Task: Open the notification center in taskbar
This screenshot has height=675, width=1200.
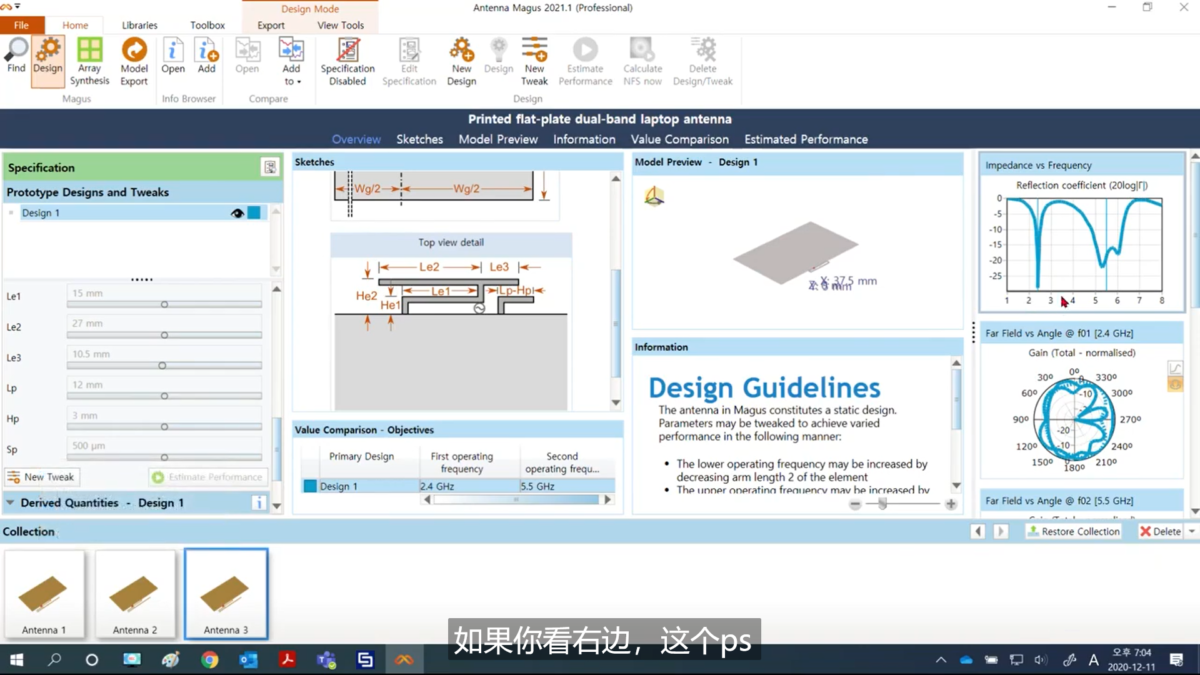Action: pyautogui.click(x=1176, y=660)
